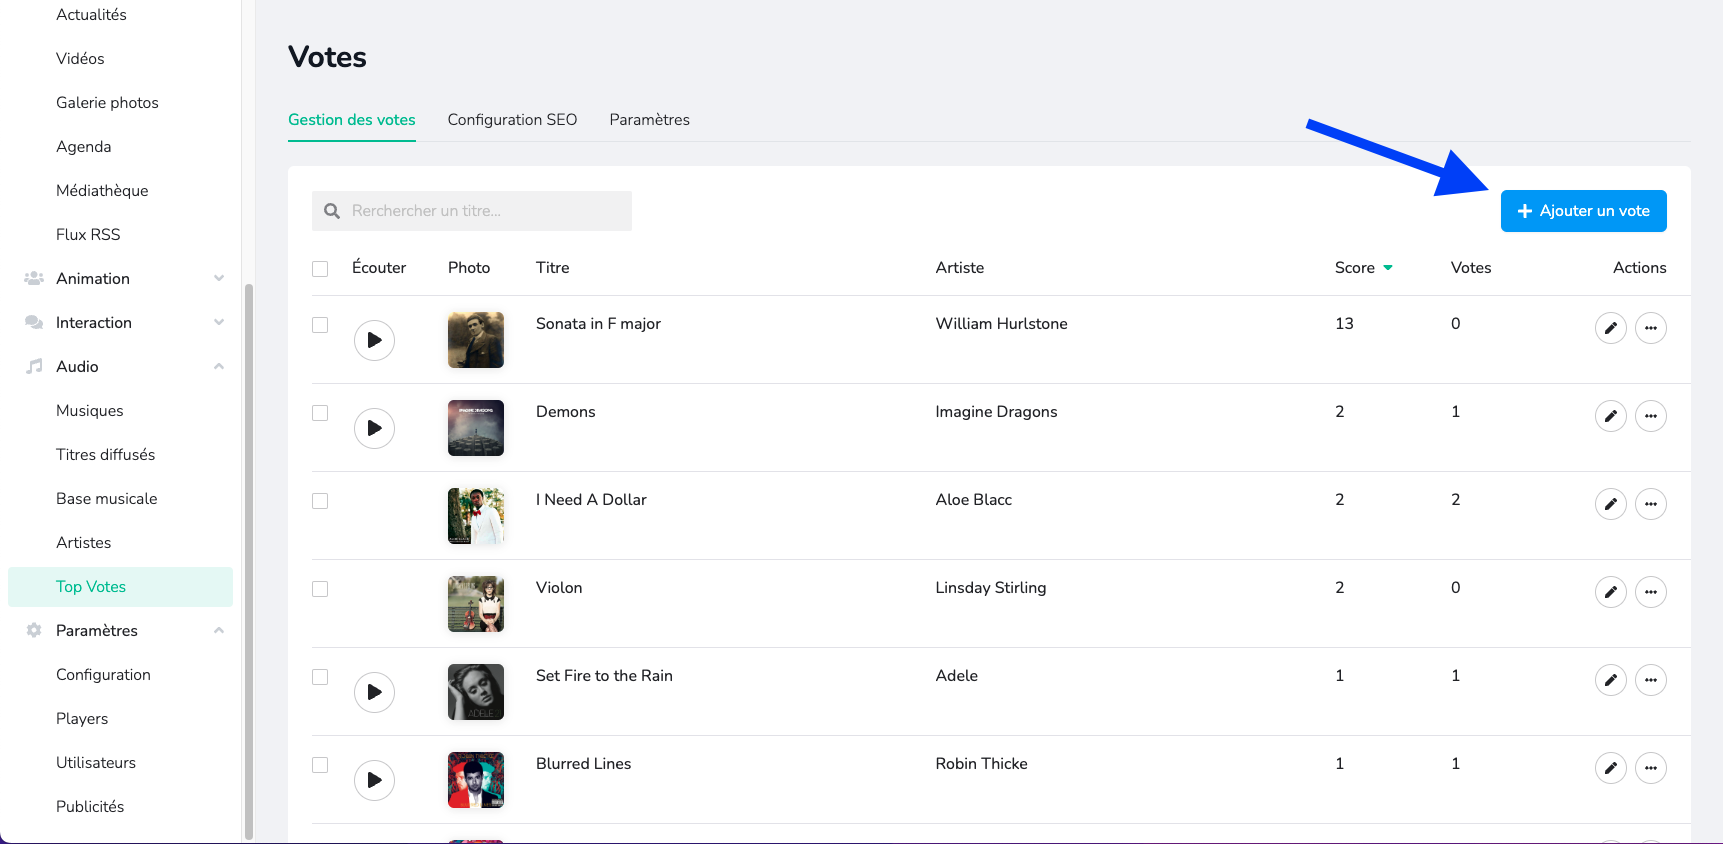Viewport: 1723px width, 844px height.
Task: Tick the checkbox for I Need A Dollar
Action: [320, 501]
